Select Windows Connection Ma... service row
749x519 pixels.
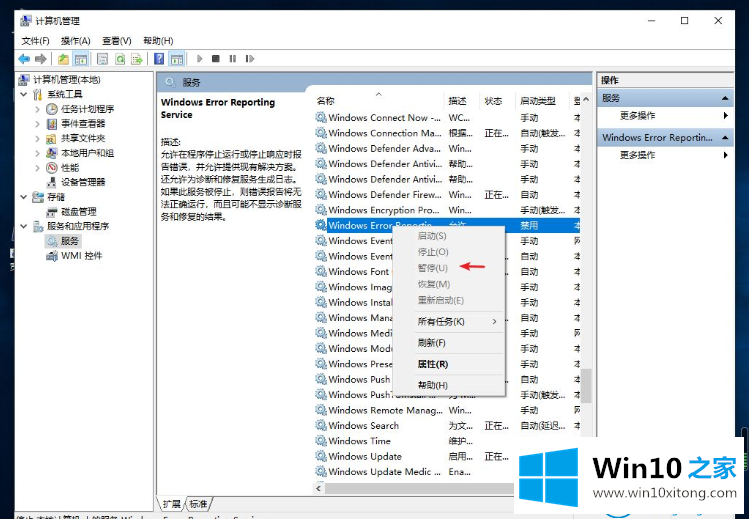coord(447,133)
